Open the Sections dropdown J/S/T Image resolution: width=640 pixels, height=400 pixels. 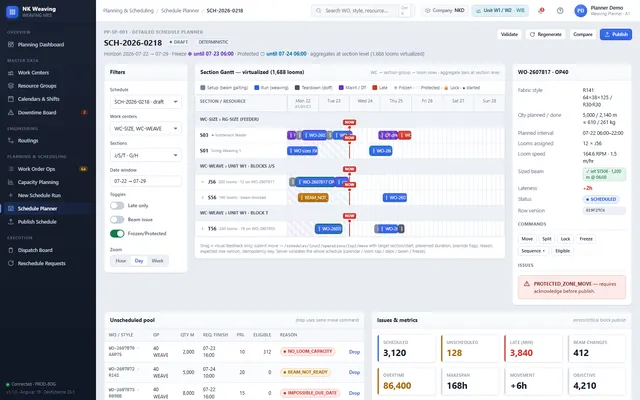pos(146,156)
